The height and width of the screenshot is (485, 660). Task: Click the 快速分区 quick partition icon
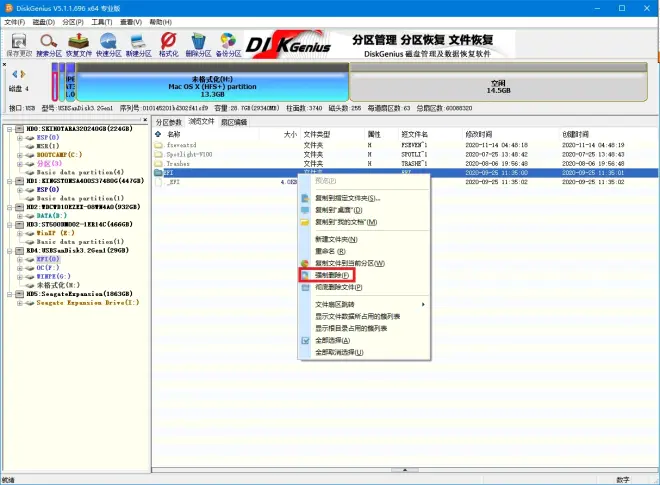coord(108,41)
